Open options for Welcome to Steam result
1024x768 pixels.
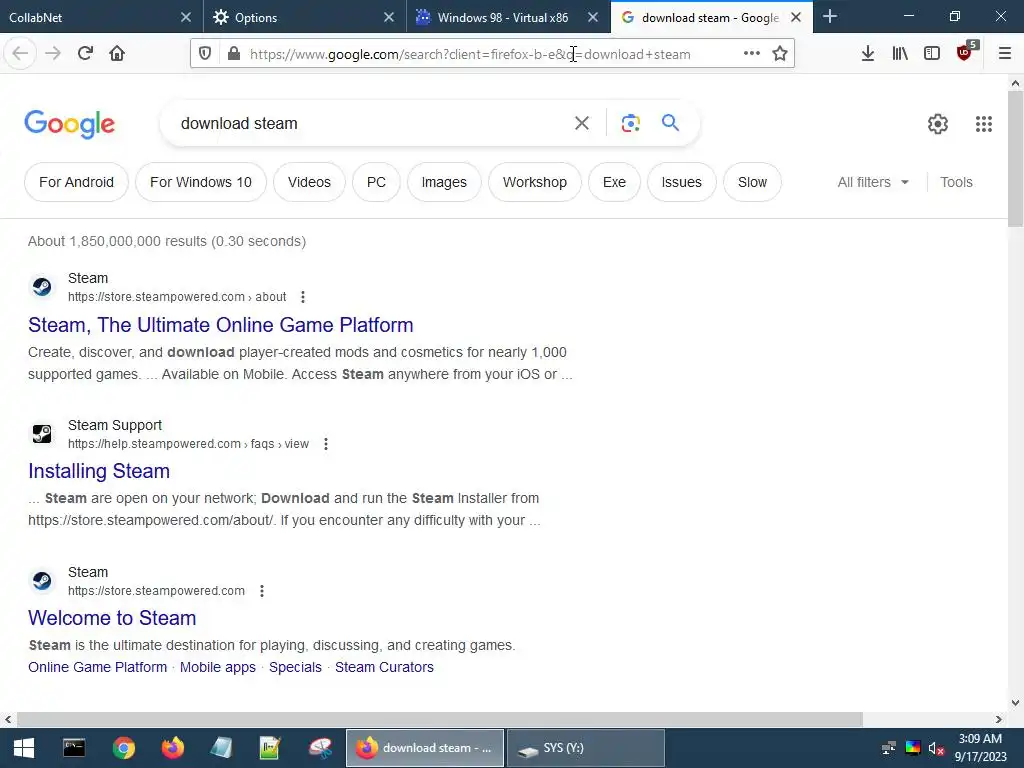[x=262, y=591]
